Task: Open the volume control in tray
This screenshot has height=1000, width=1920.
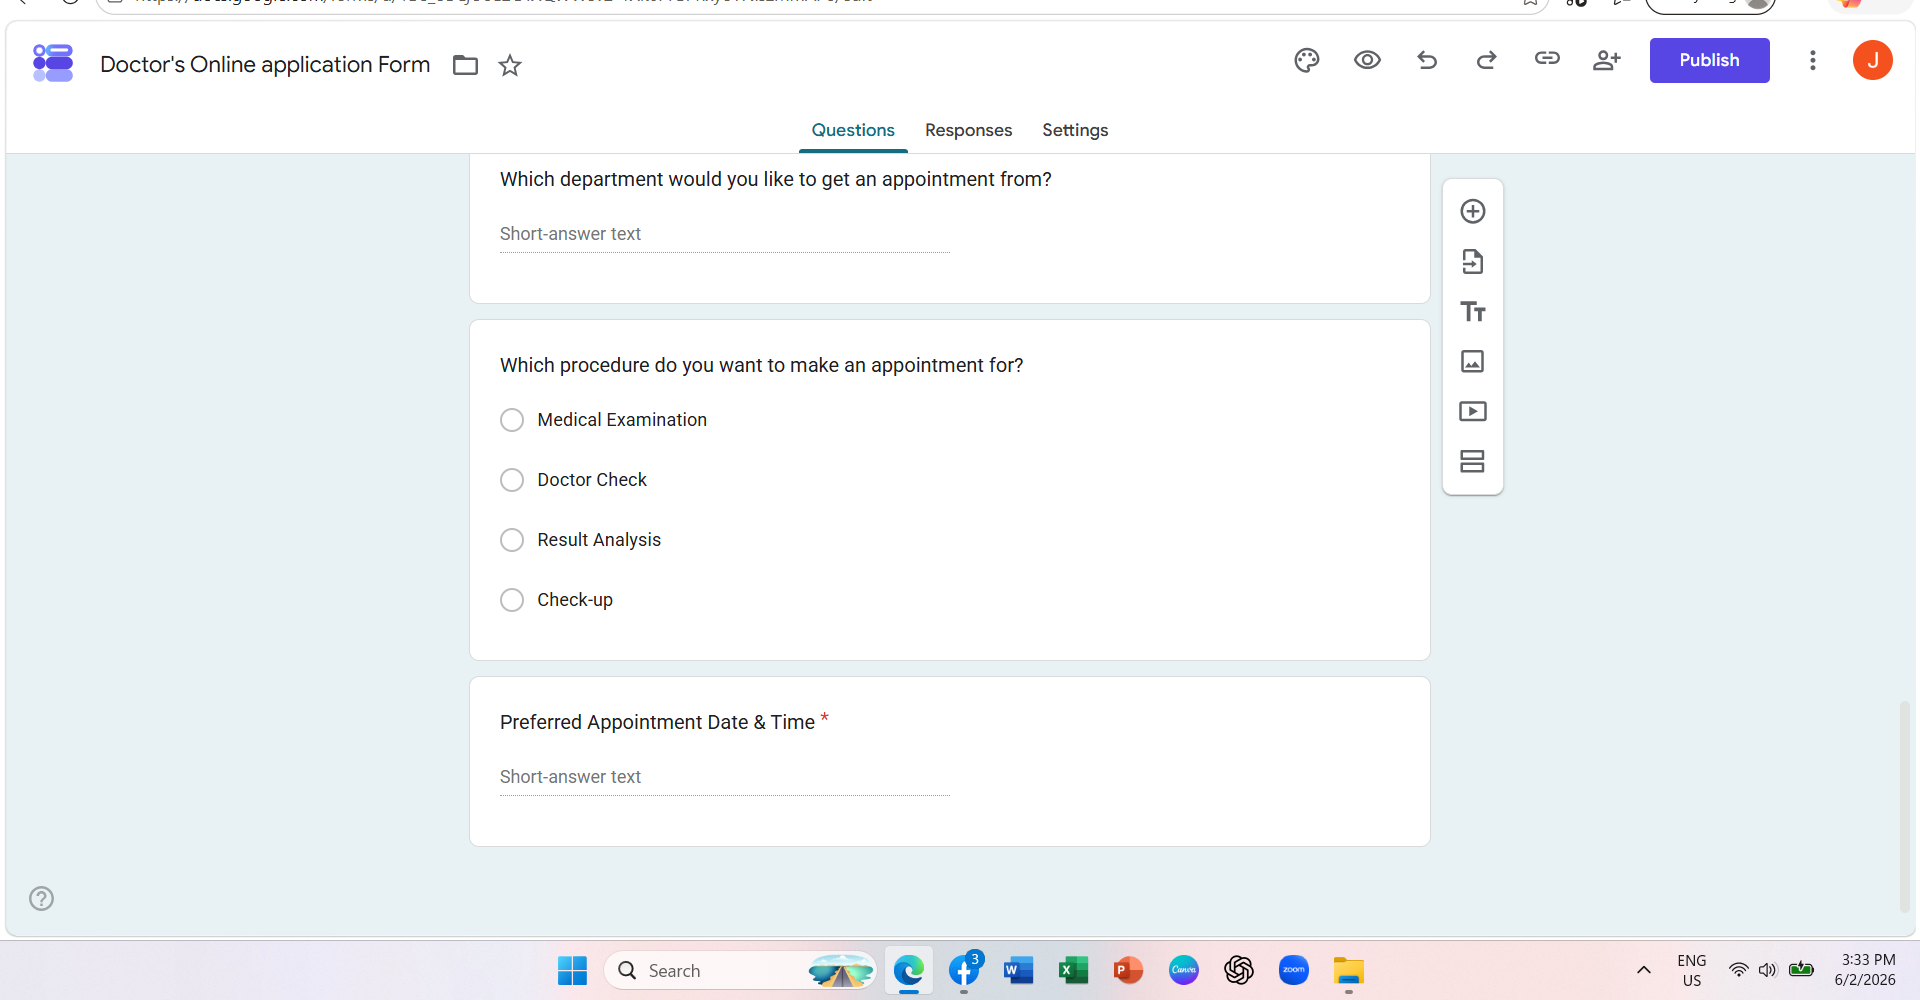Action: pyautogui.click(x=1767, y=970)
